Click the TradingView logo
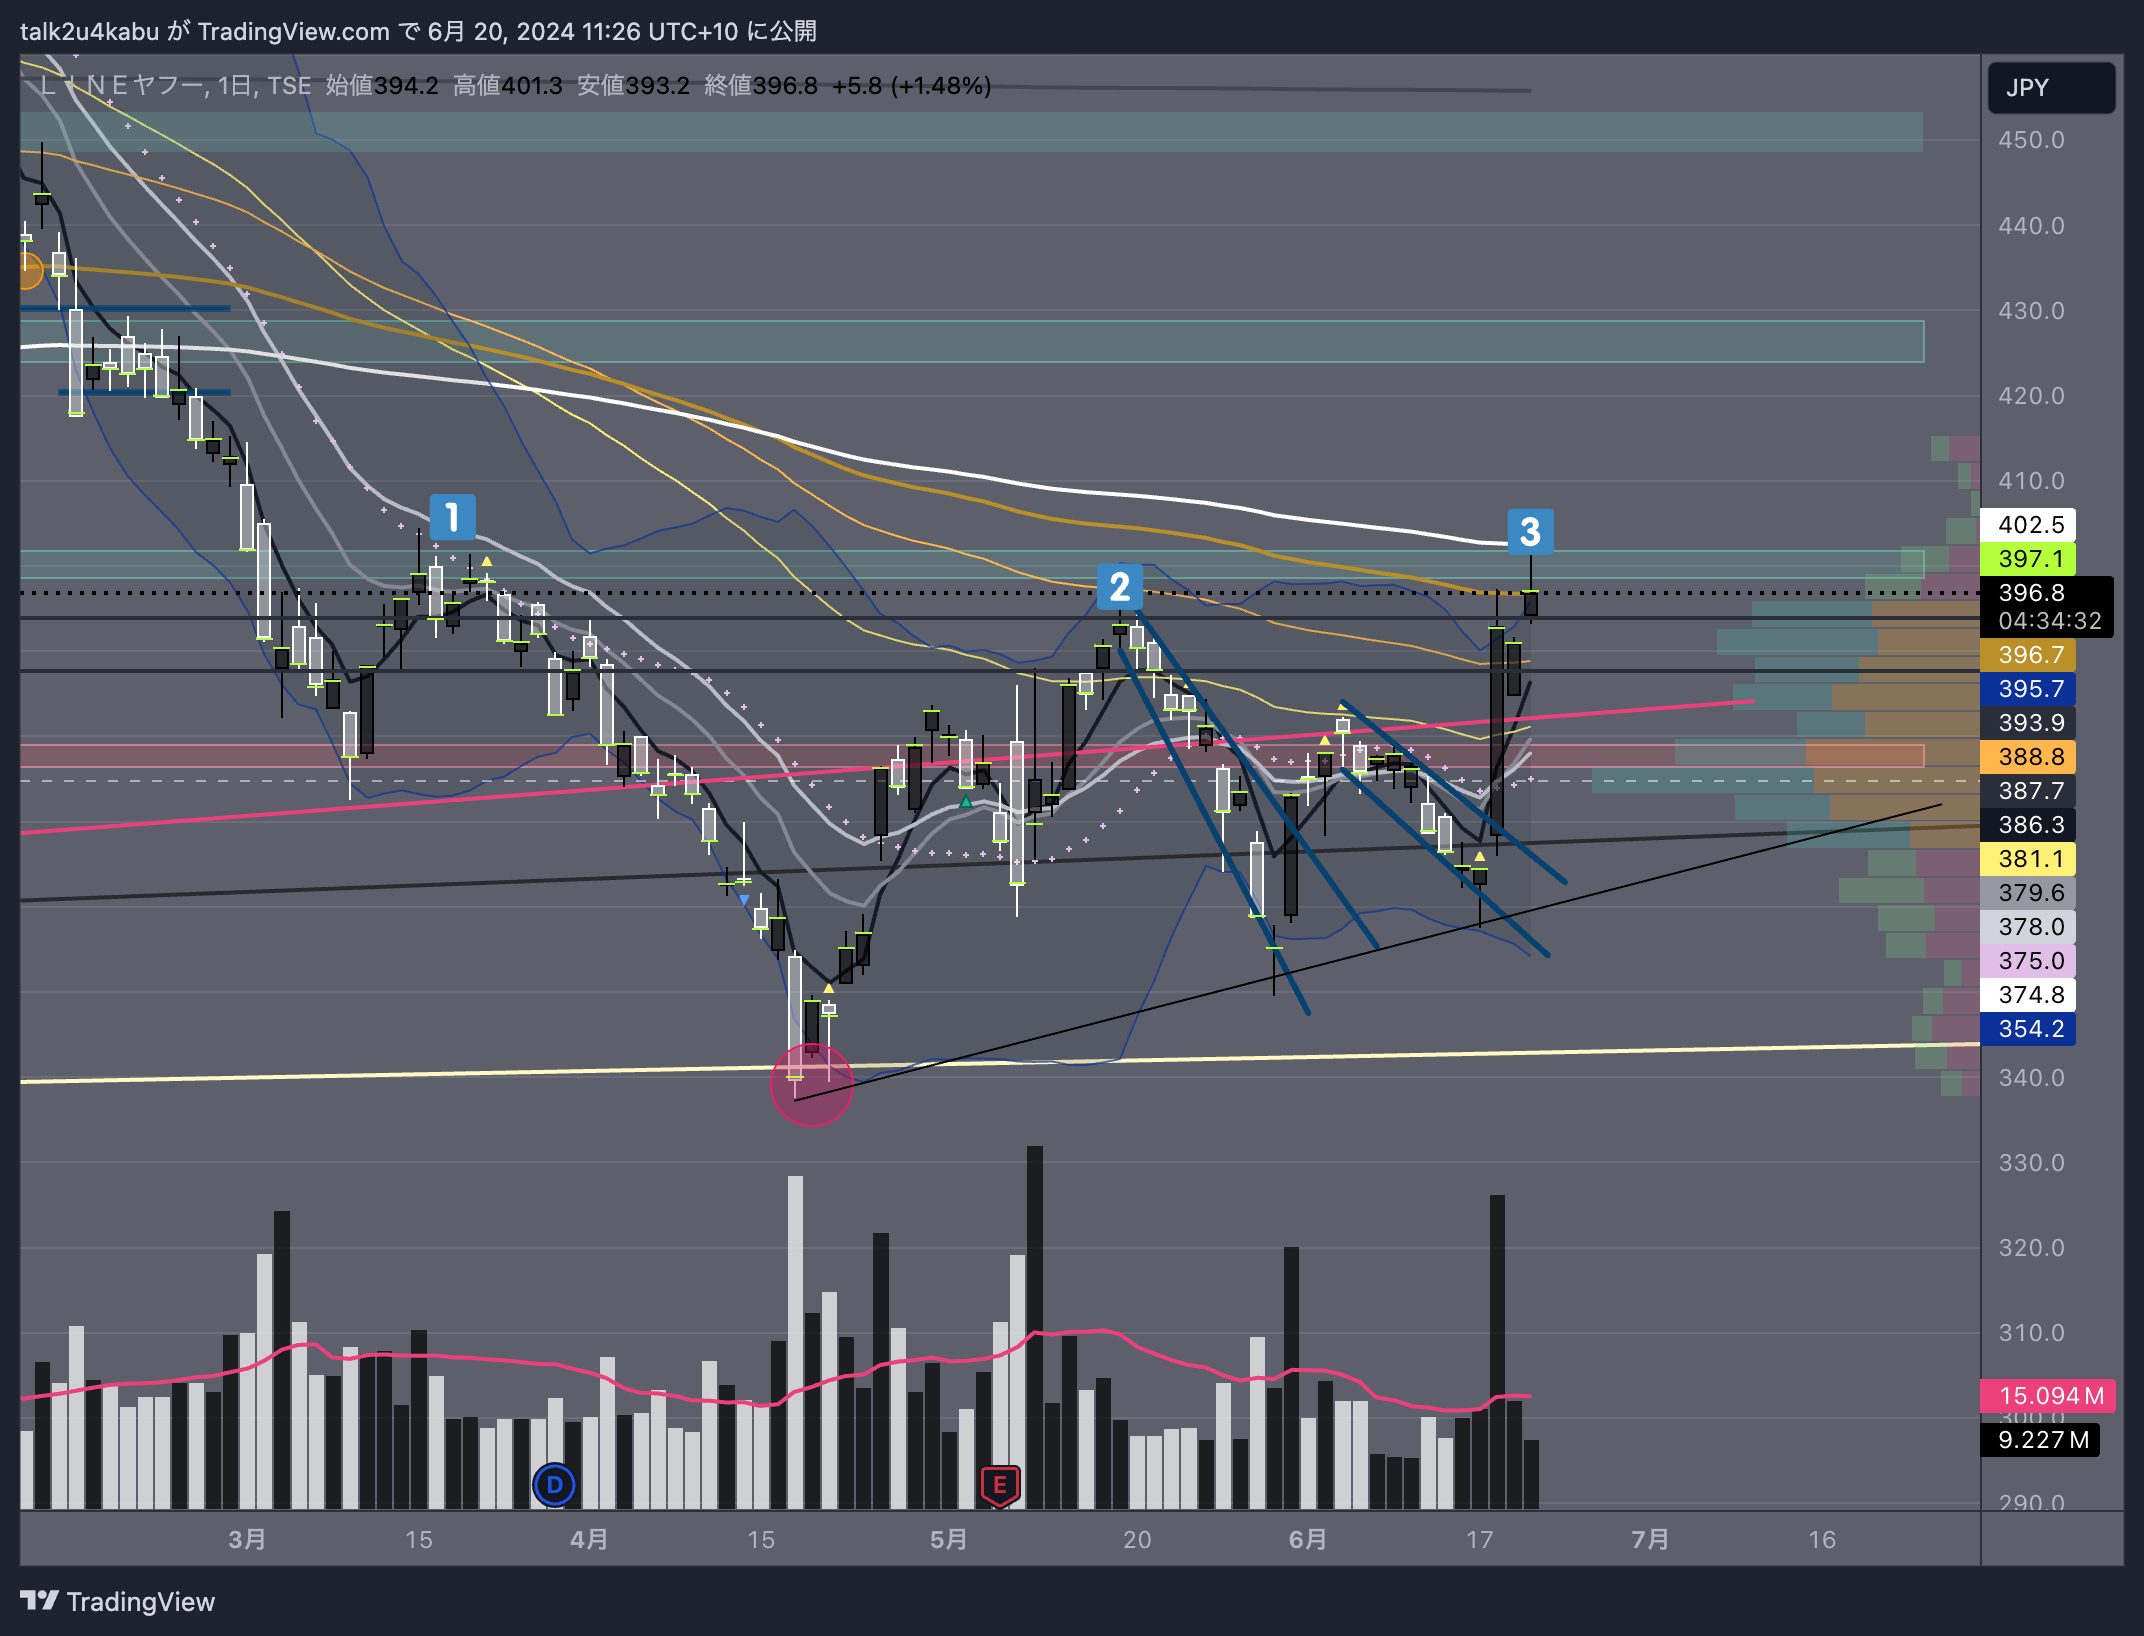 click(117, 1602)
